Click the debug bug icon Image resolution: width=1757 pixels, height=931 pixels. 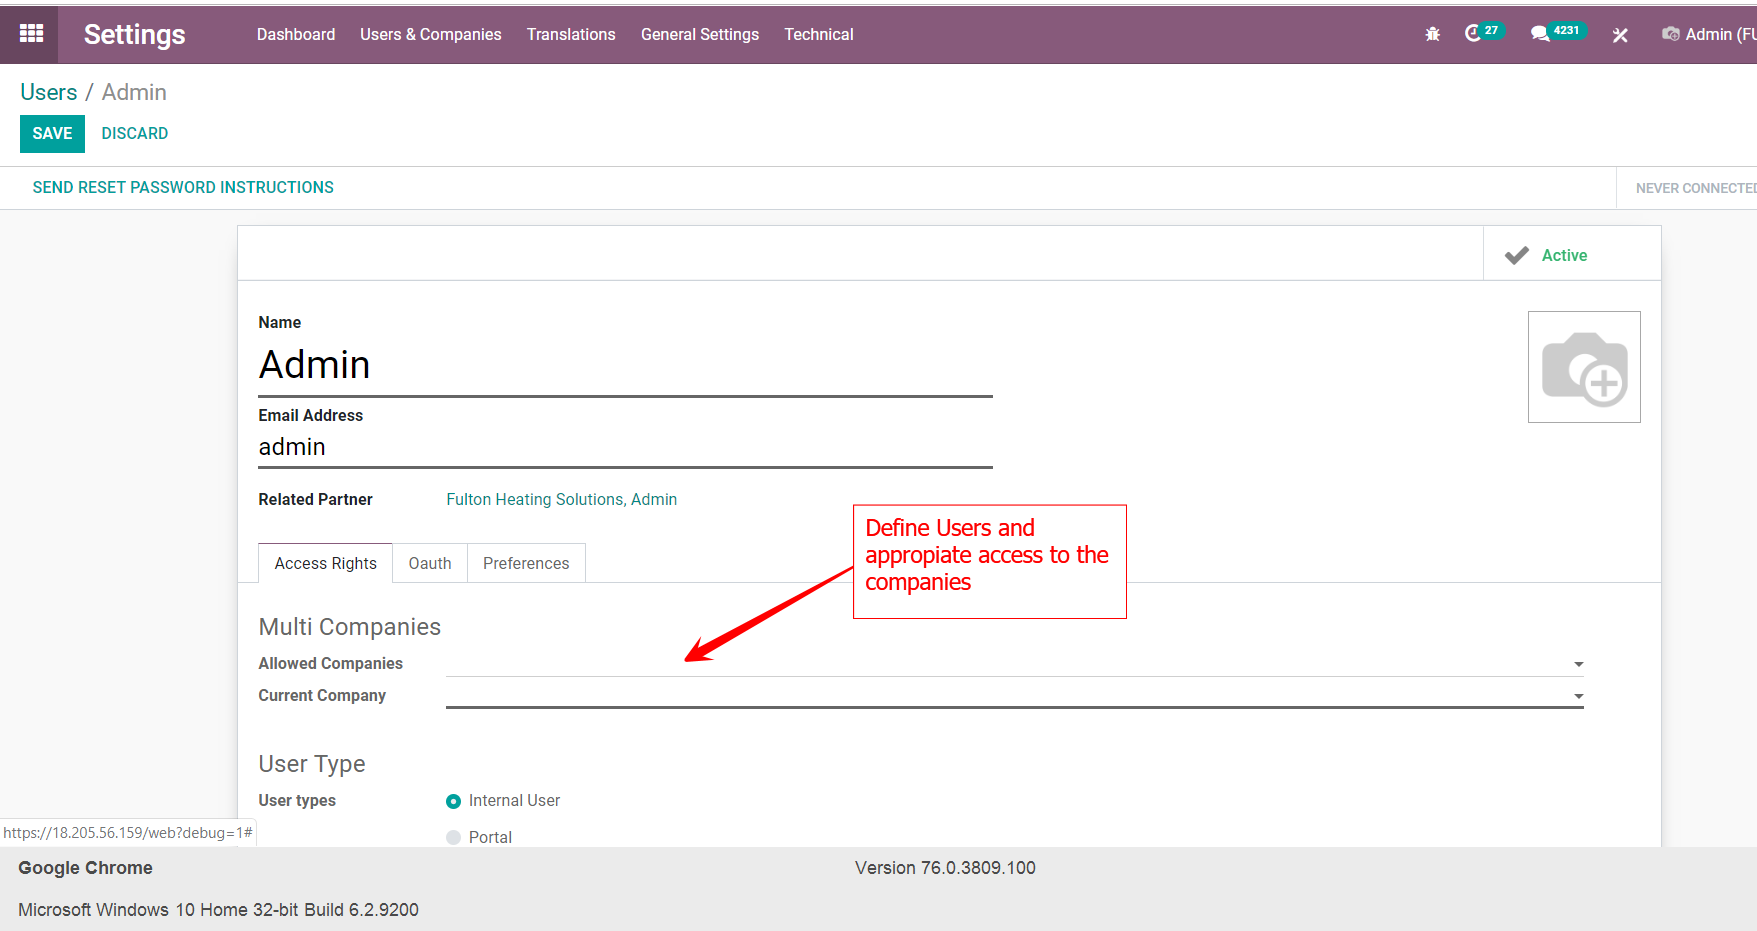1432,34
